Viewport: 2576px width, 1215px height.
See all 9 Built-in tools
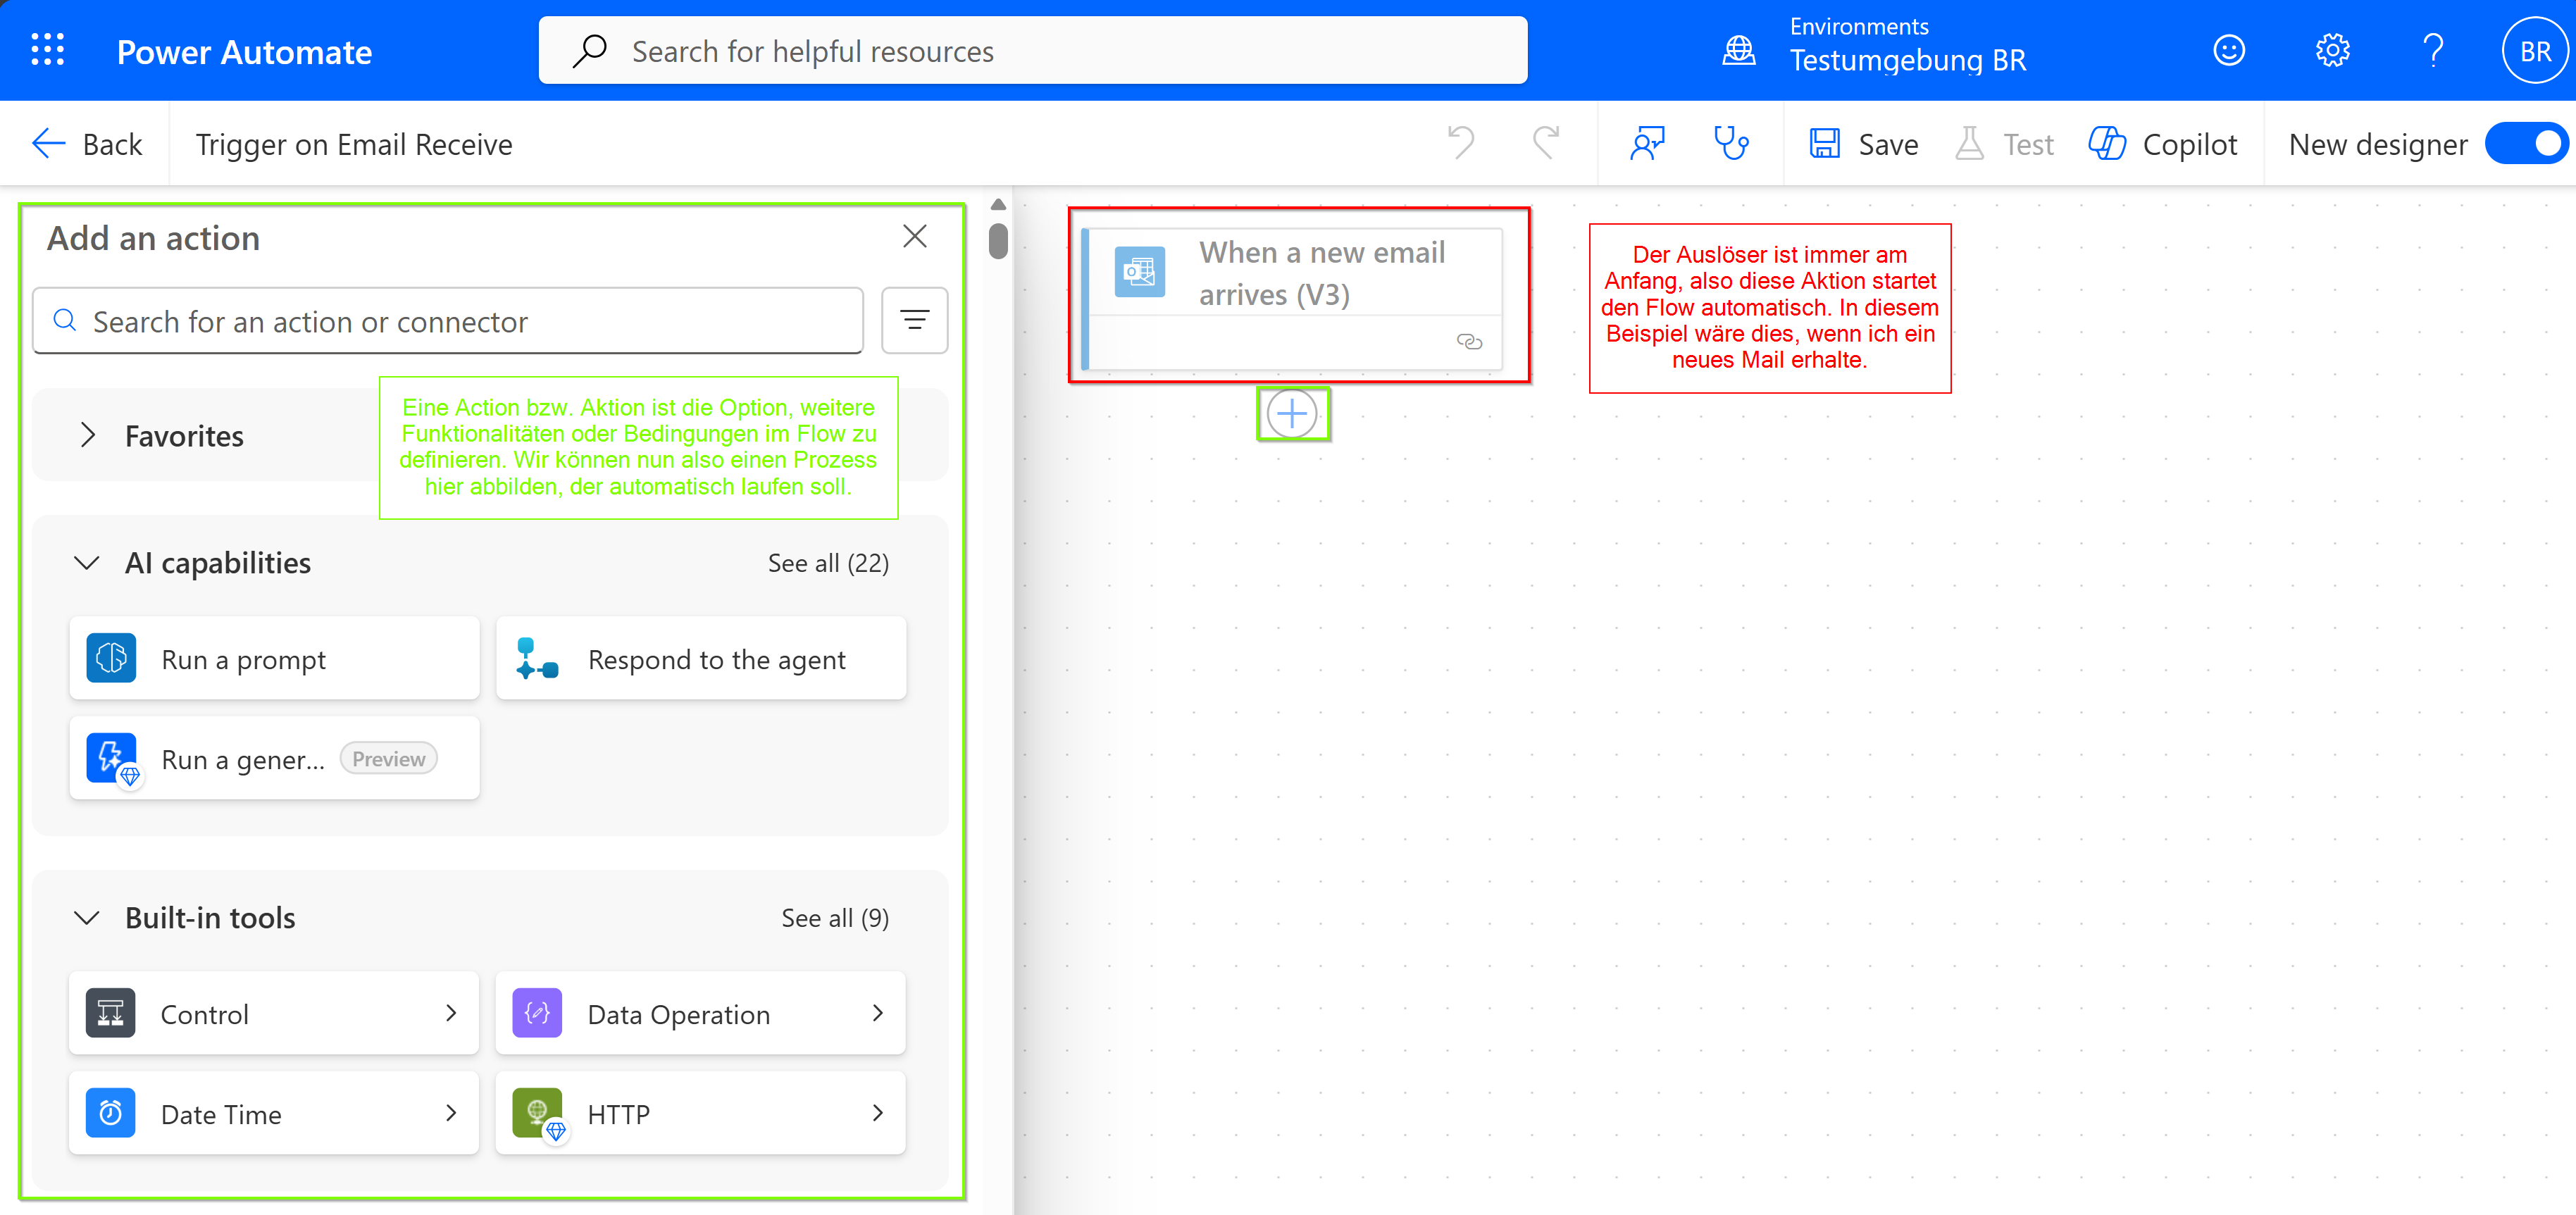(x=835, y=917)
